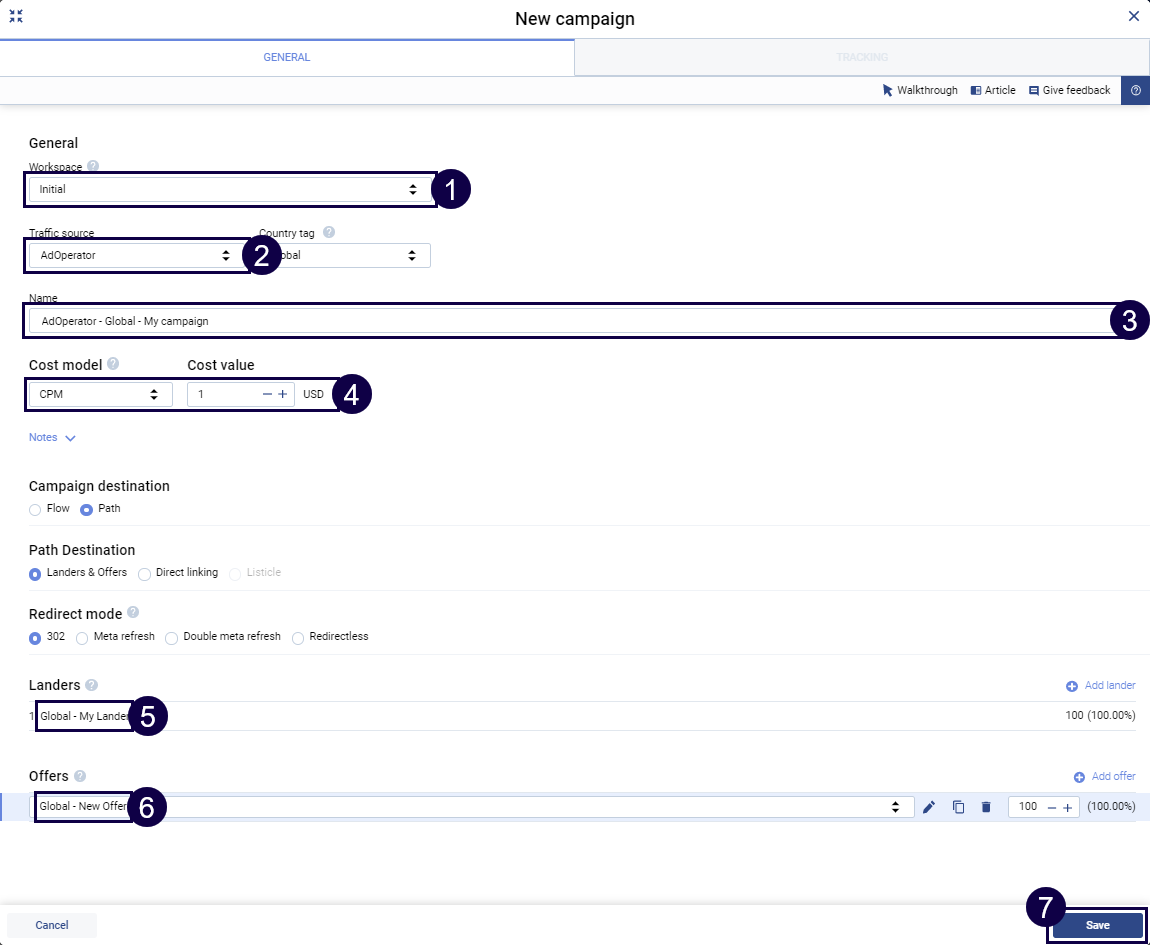Screen dimensions: 1151x945
Task: Open the help question mark button
Action: tap(1135, 90)
